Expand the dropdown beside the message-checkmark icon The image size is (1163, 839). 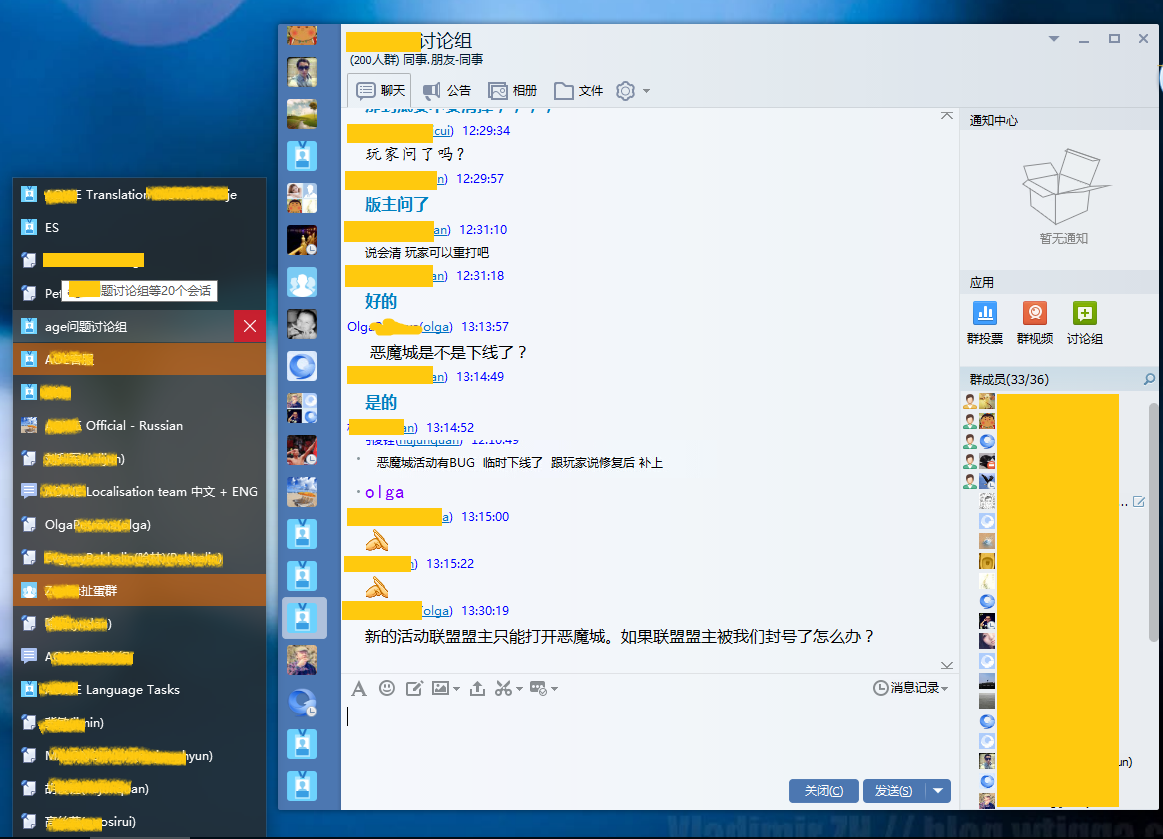coord(554,689)
